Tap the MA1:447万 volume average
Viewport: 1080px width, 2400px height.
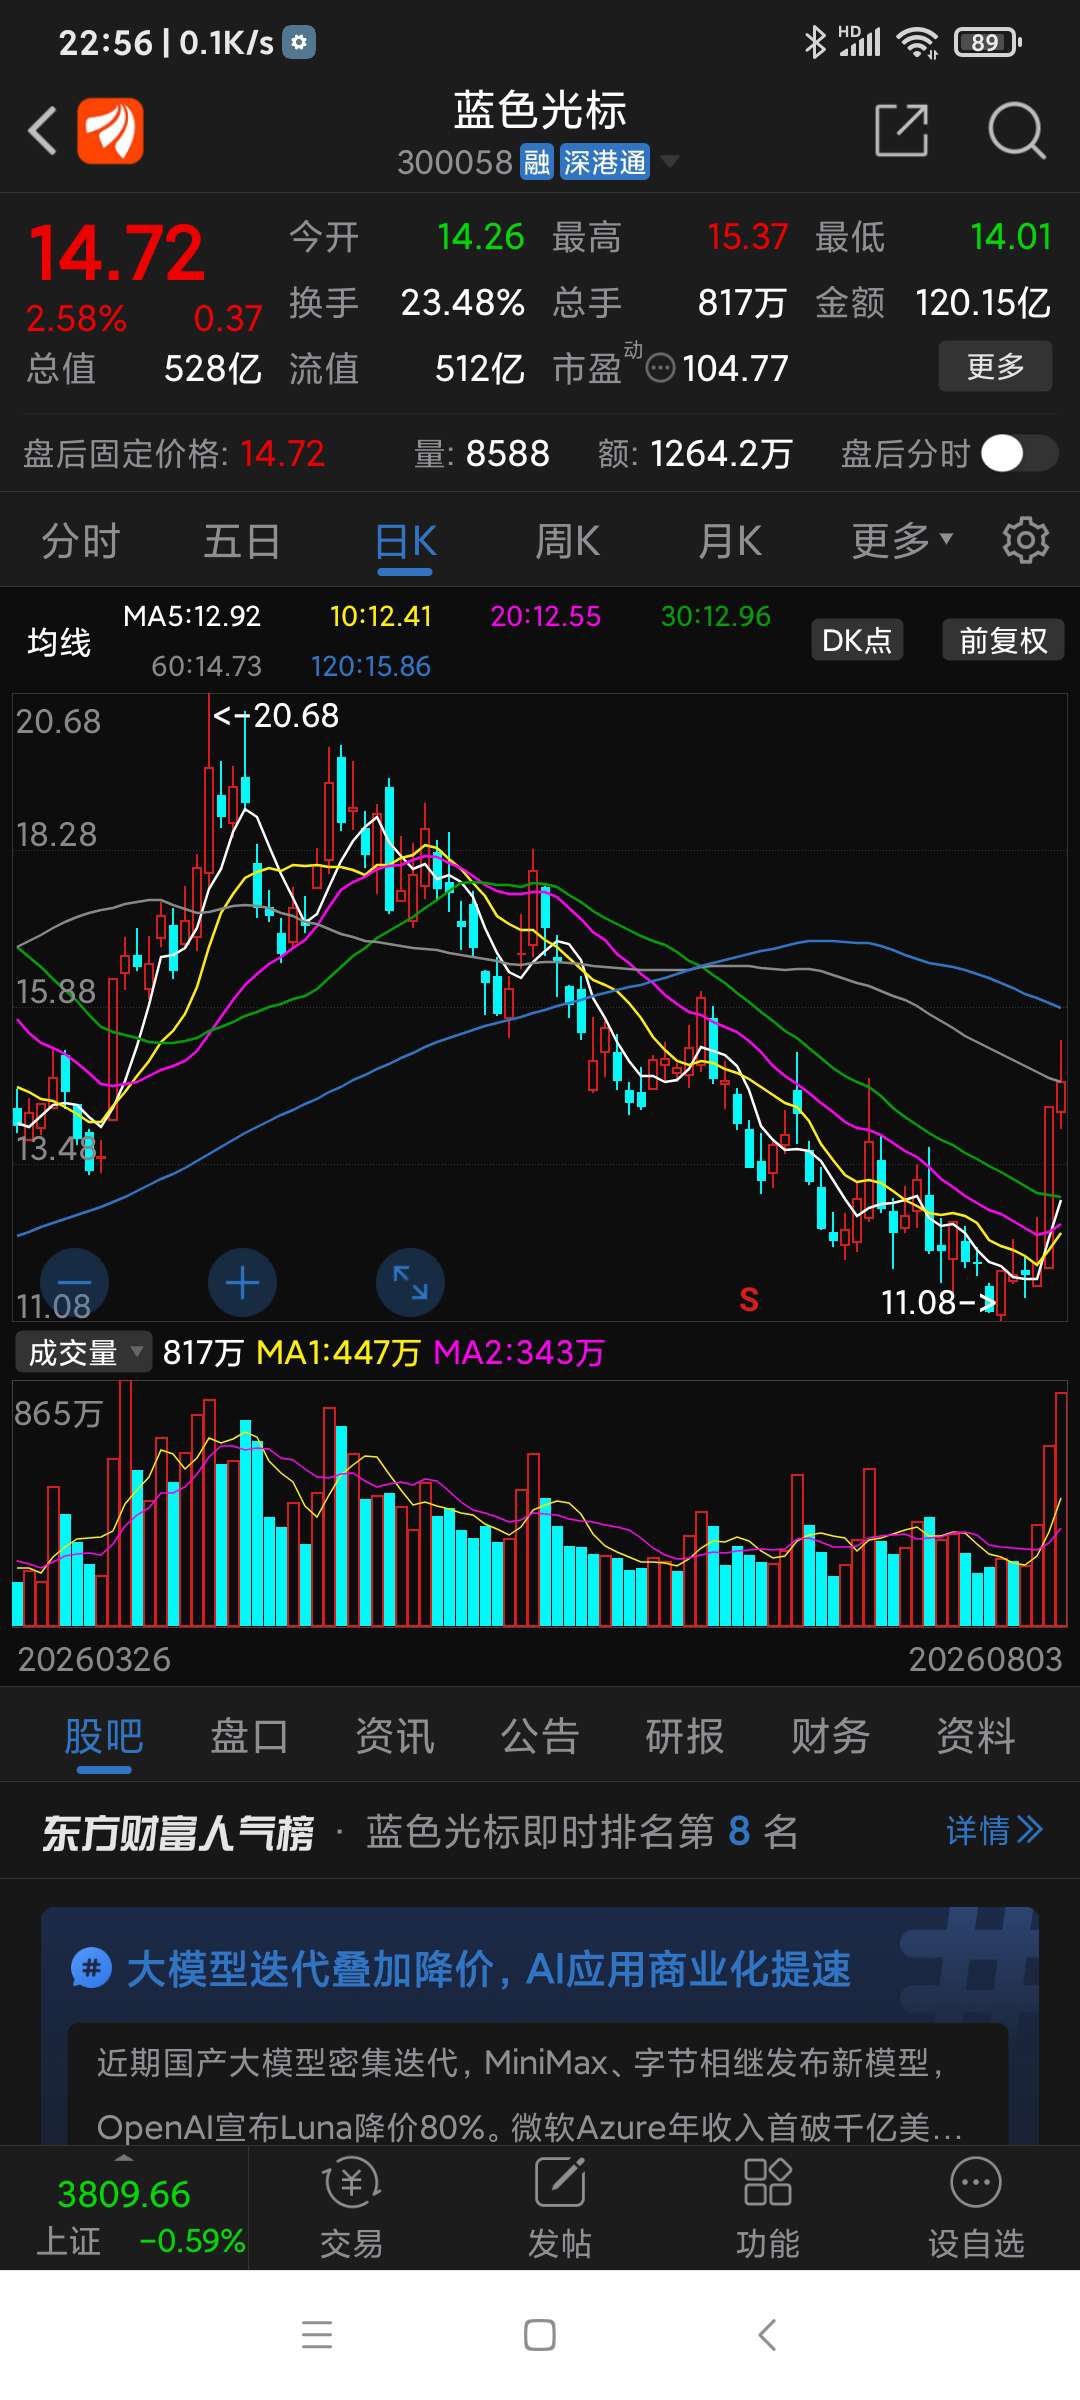point(338,1353)
